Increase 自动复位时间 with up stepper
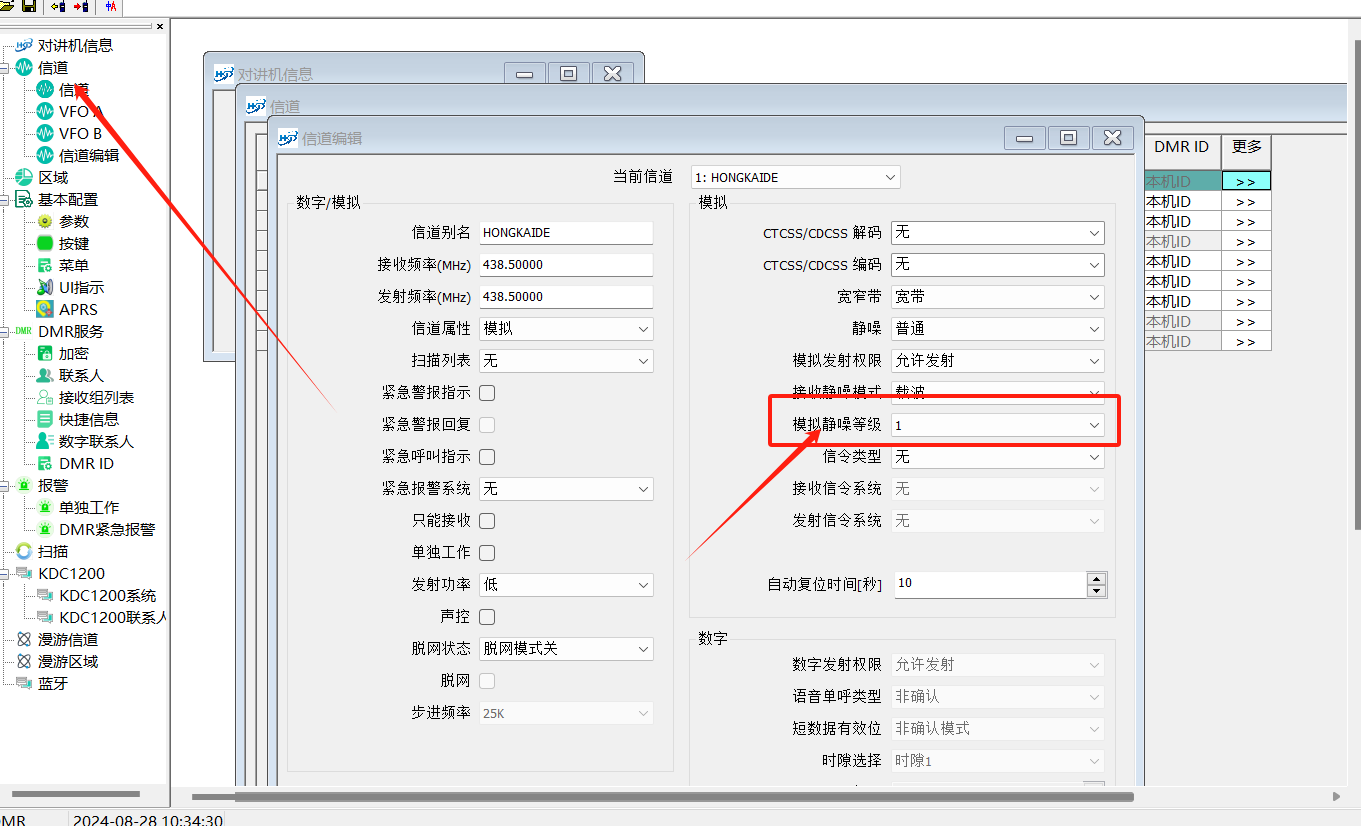Viewport: 1361px width, 826px height. click(1096, 577)
